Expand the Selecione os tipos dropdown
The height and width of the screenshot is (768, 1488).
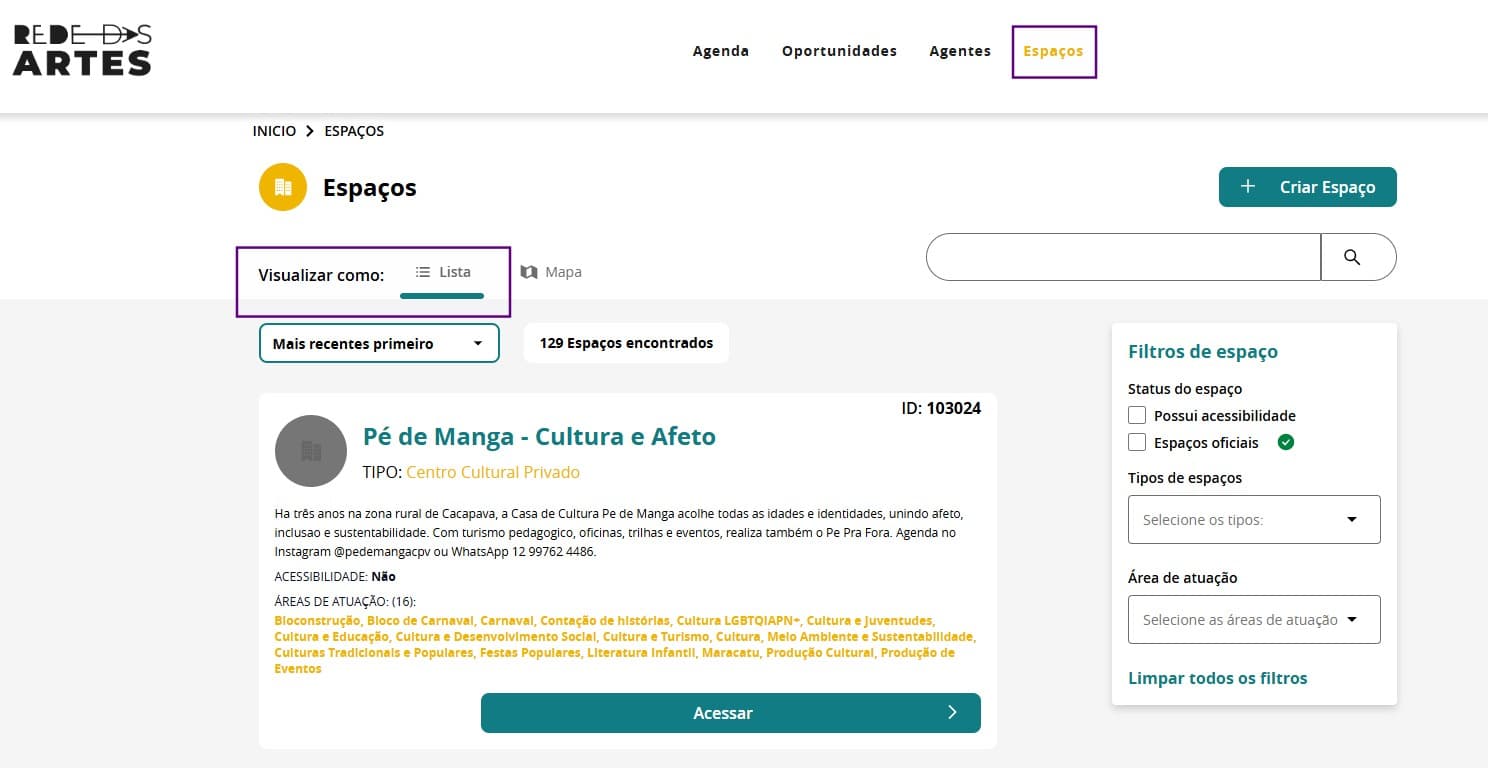point(1253,520)
